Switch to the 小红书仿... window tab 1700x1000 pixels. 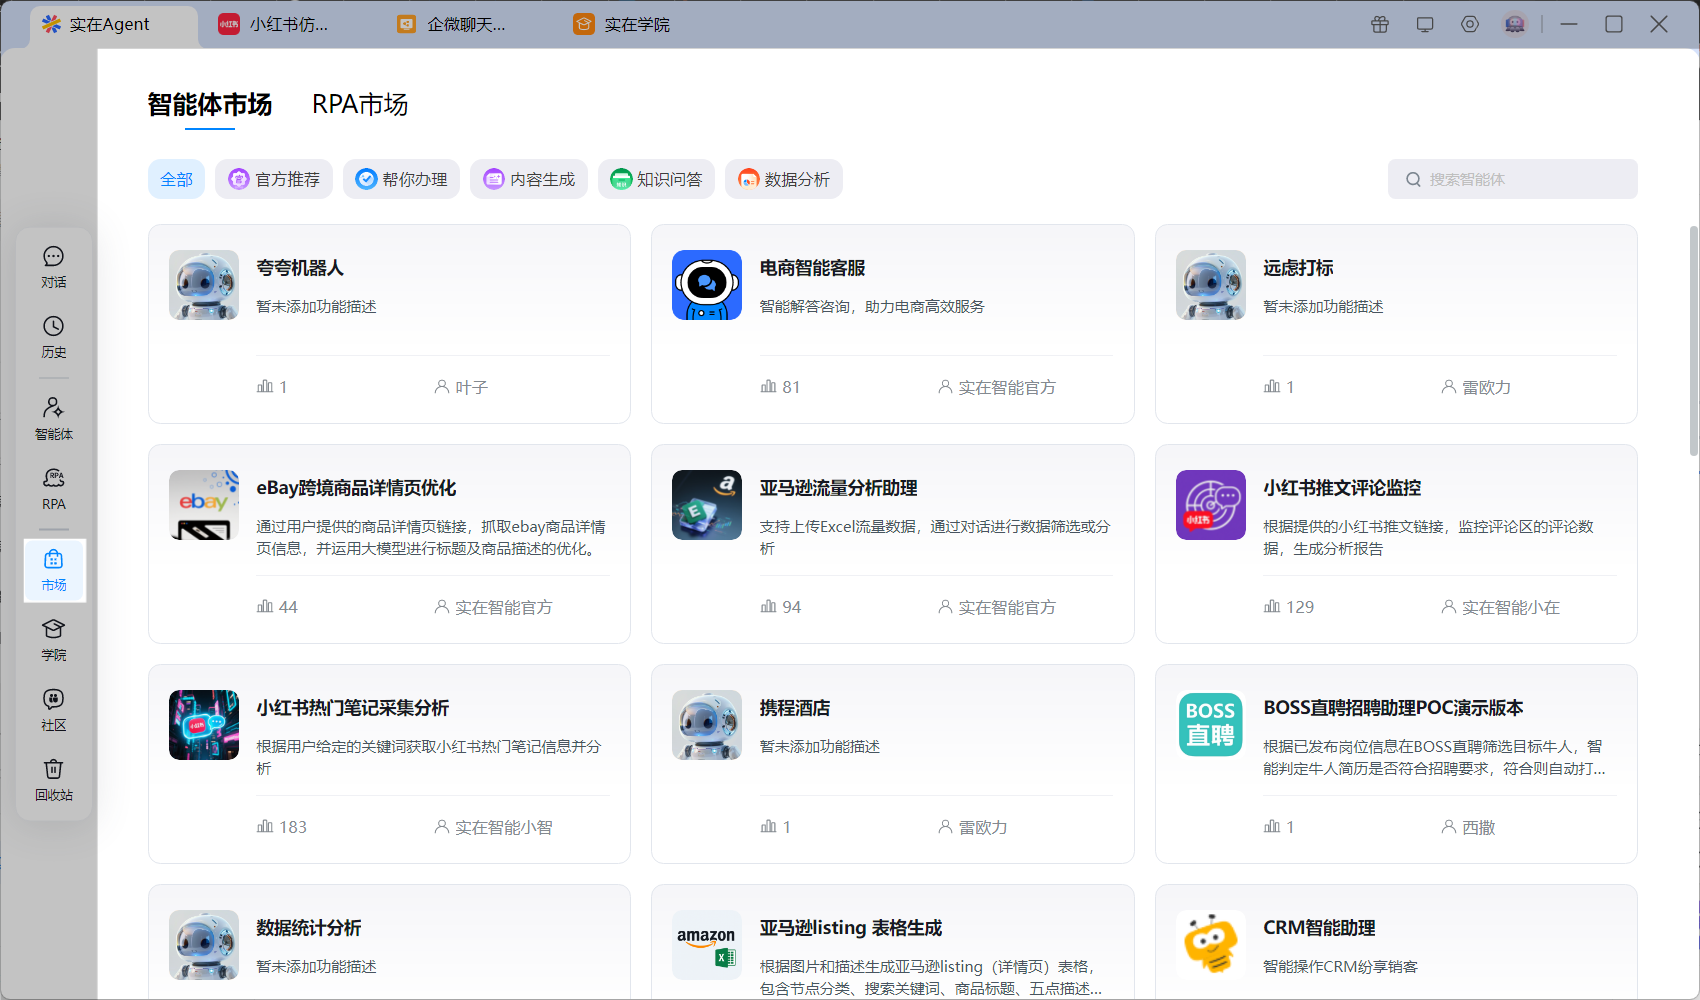274,24
